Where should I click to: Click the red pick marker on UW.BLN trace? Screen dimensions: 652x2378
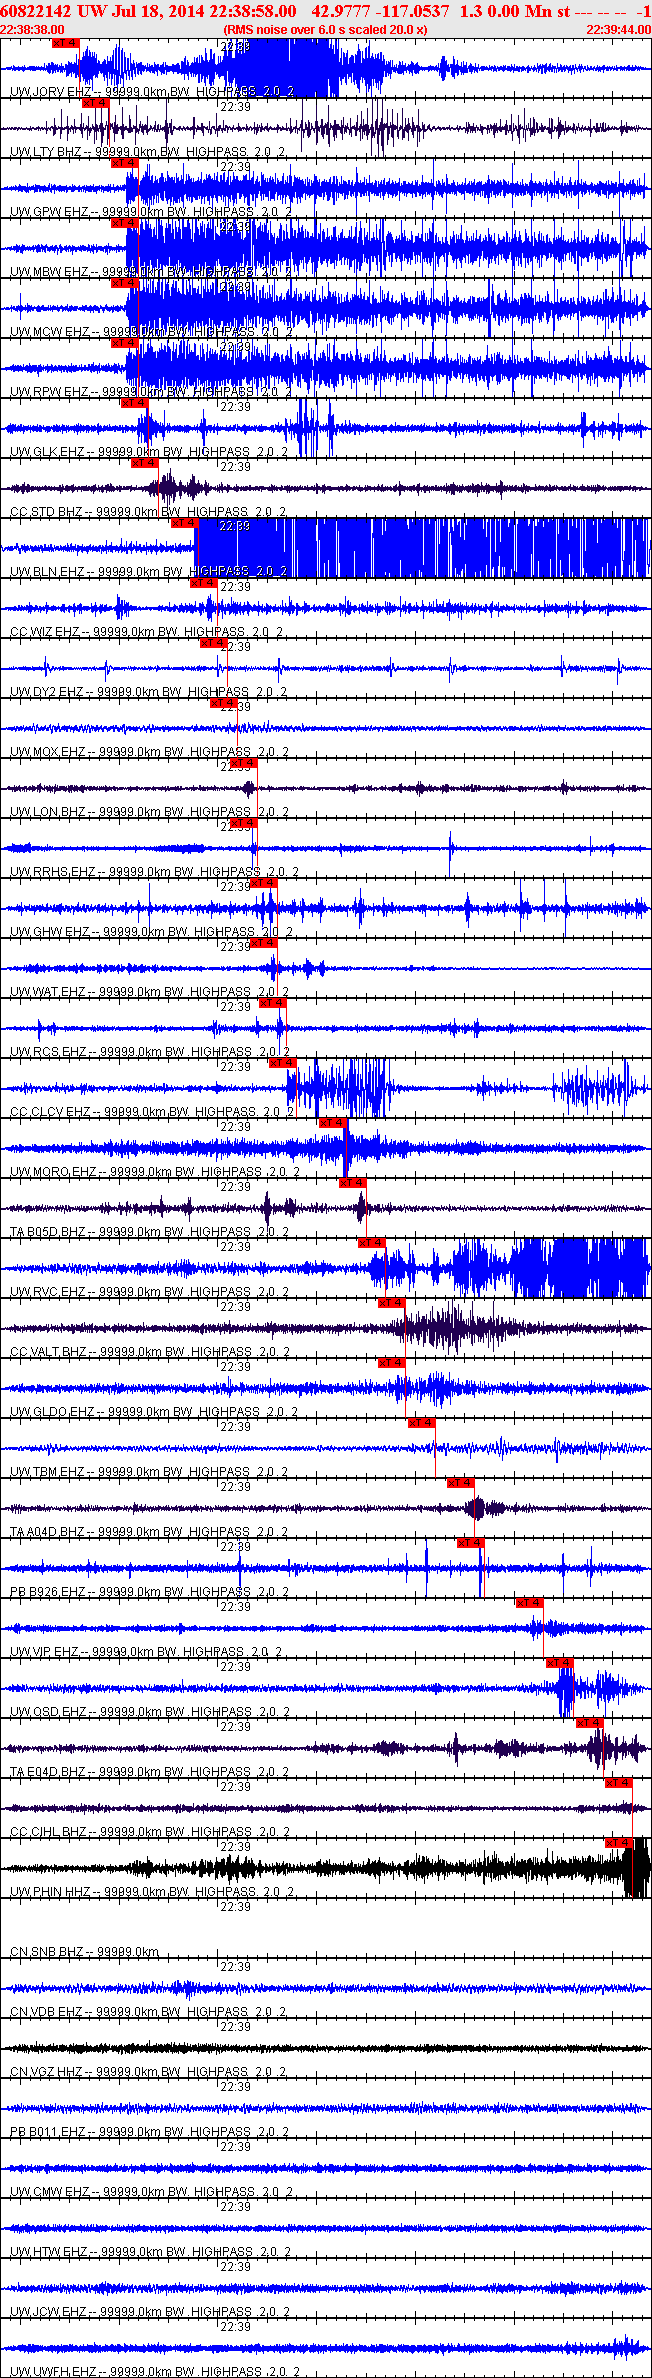tap(185, 523)
